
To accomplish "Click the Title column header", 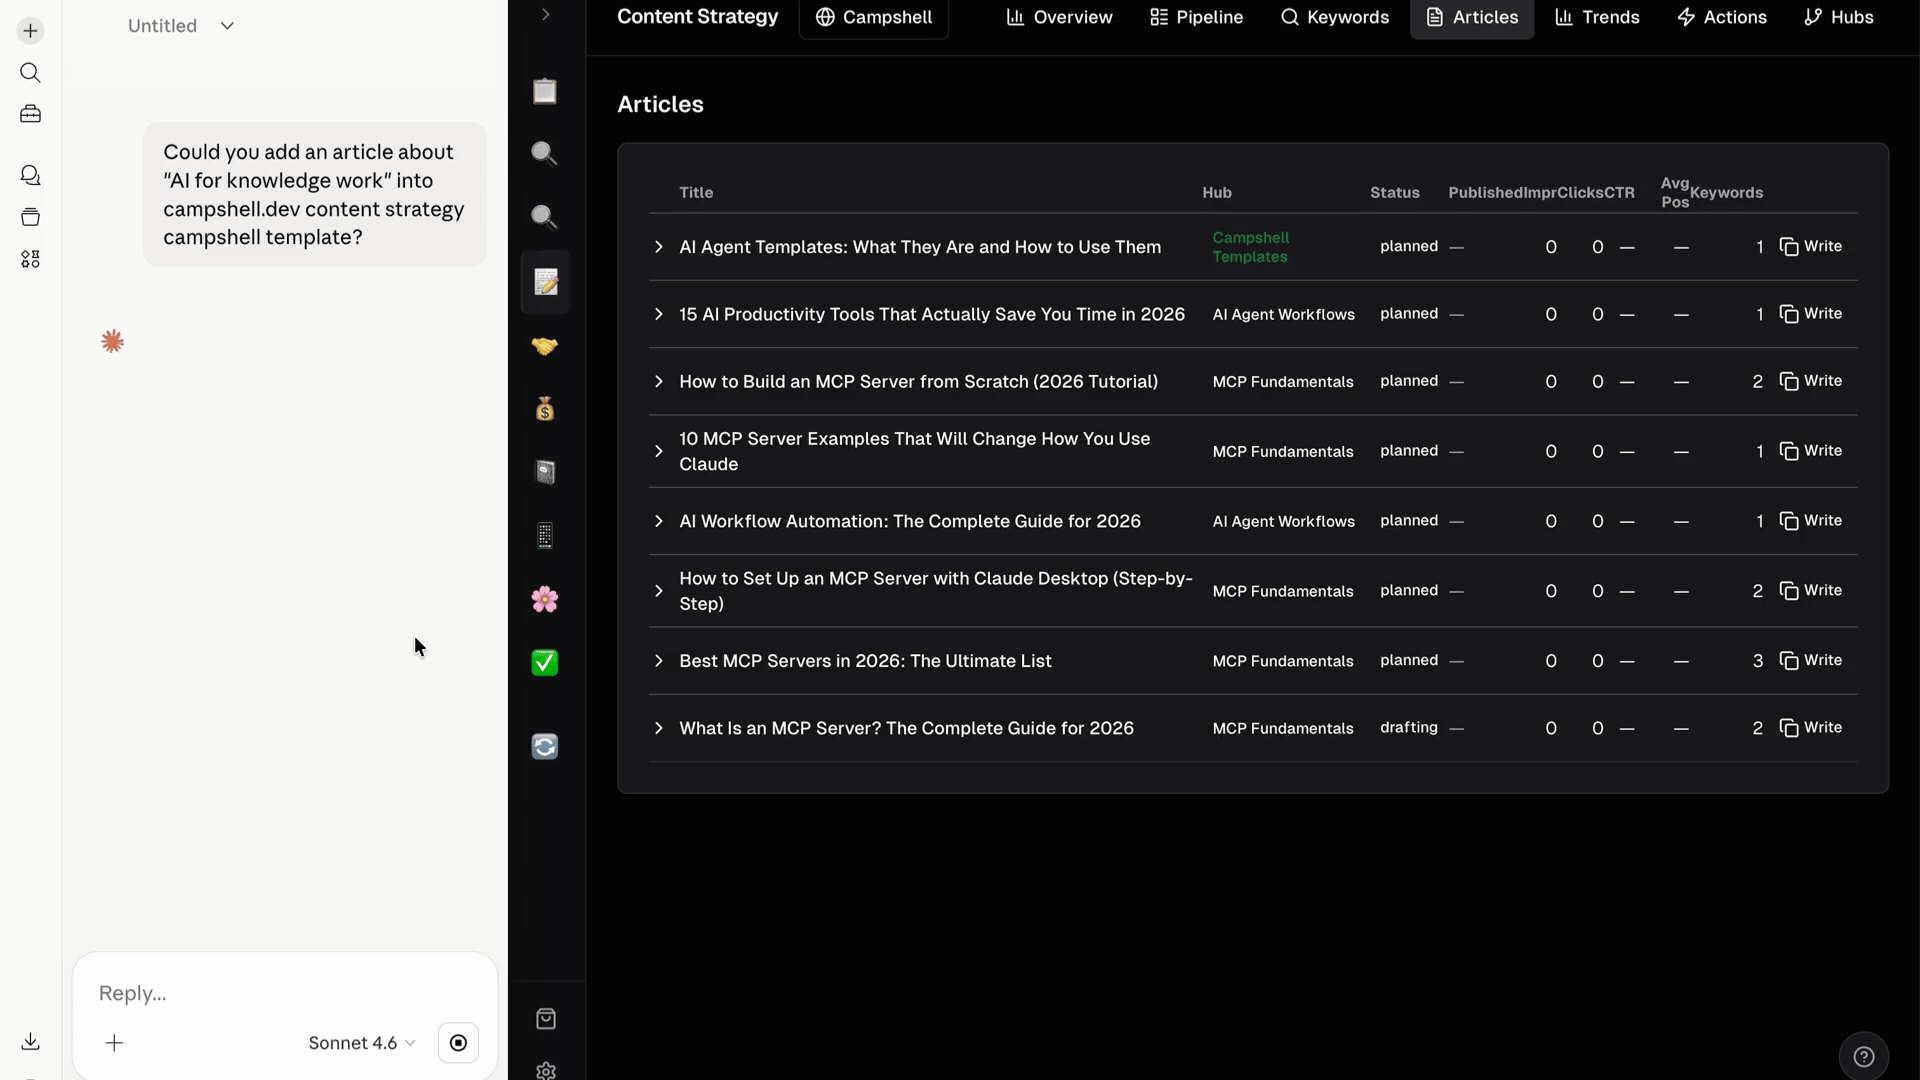I will 696,192.
